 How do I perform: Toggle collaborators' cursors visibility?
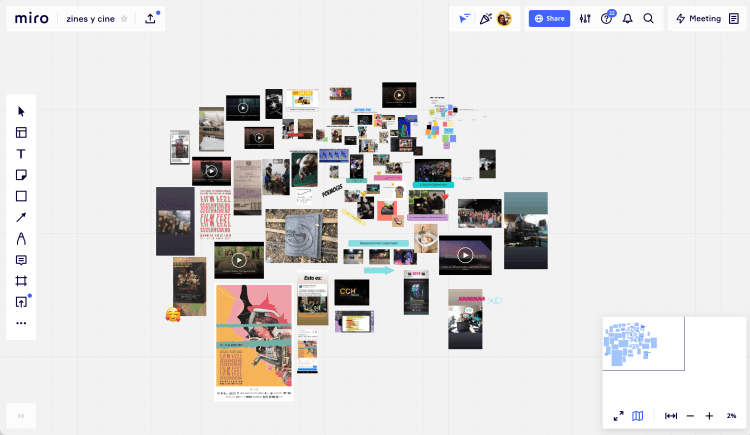[464, 18]
